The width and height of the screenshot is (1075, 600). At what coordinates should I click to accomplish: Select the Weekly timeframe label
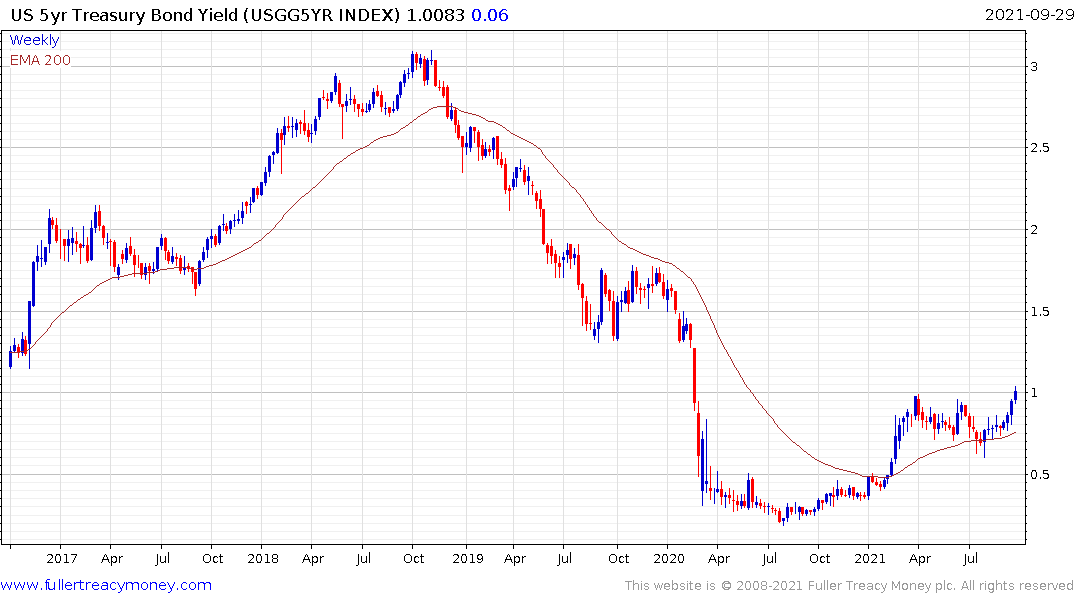(34, 40)
